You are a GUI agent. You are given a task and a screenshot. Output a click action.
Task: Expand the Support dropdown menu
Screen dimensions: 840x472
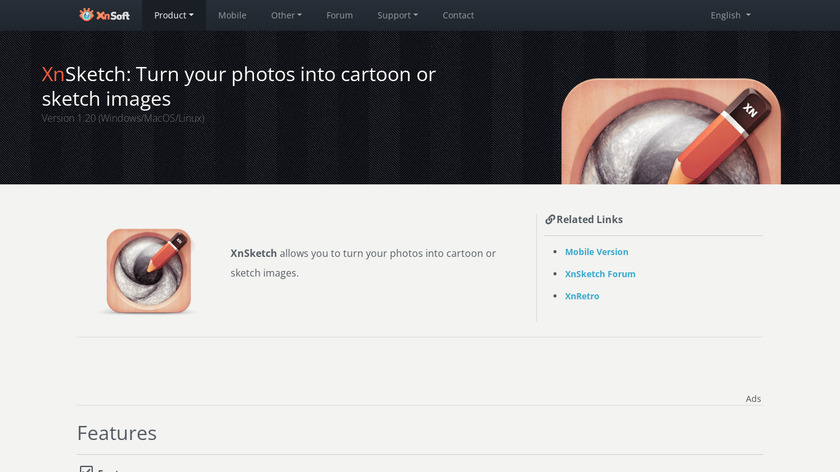pos(398,15)
